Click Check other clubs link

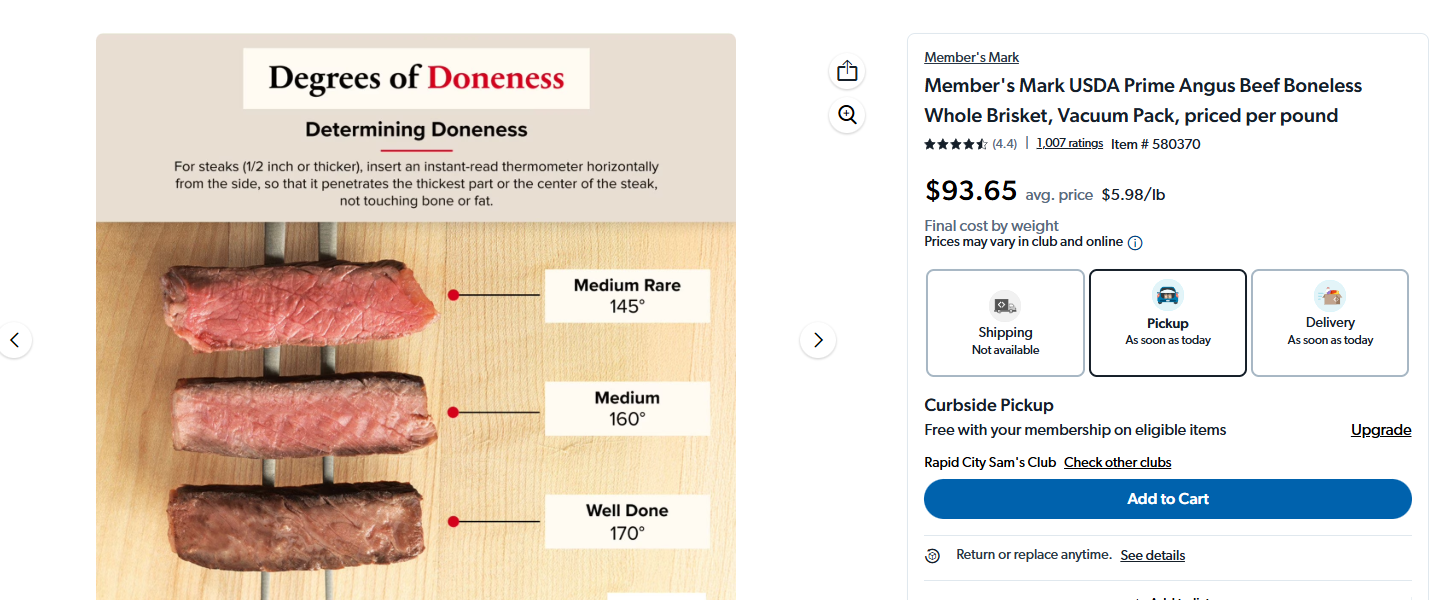(1117, 462)
